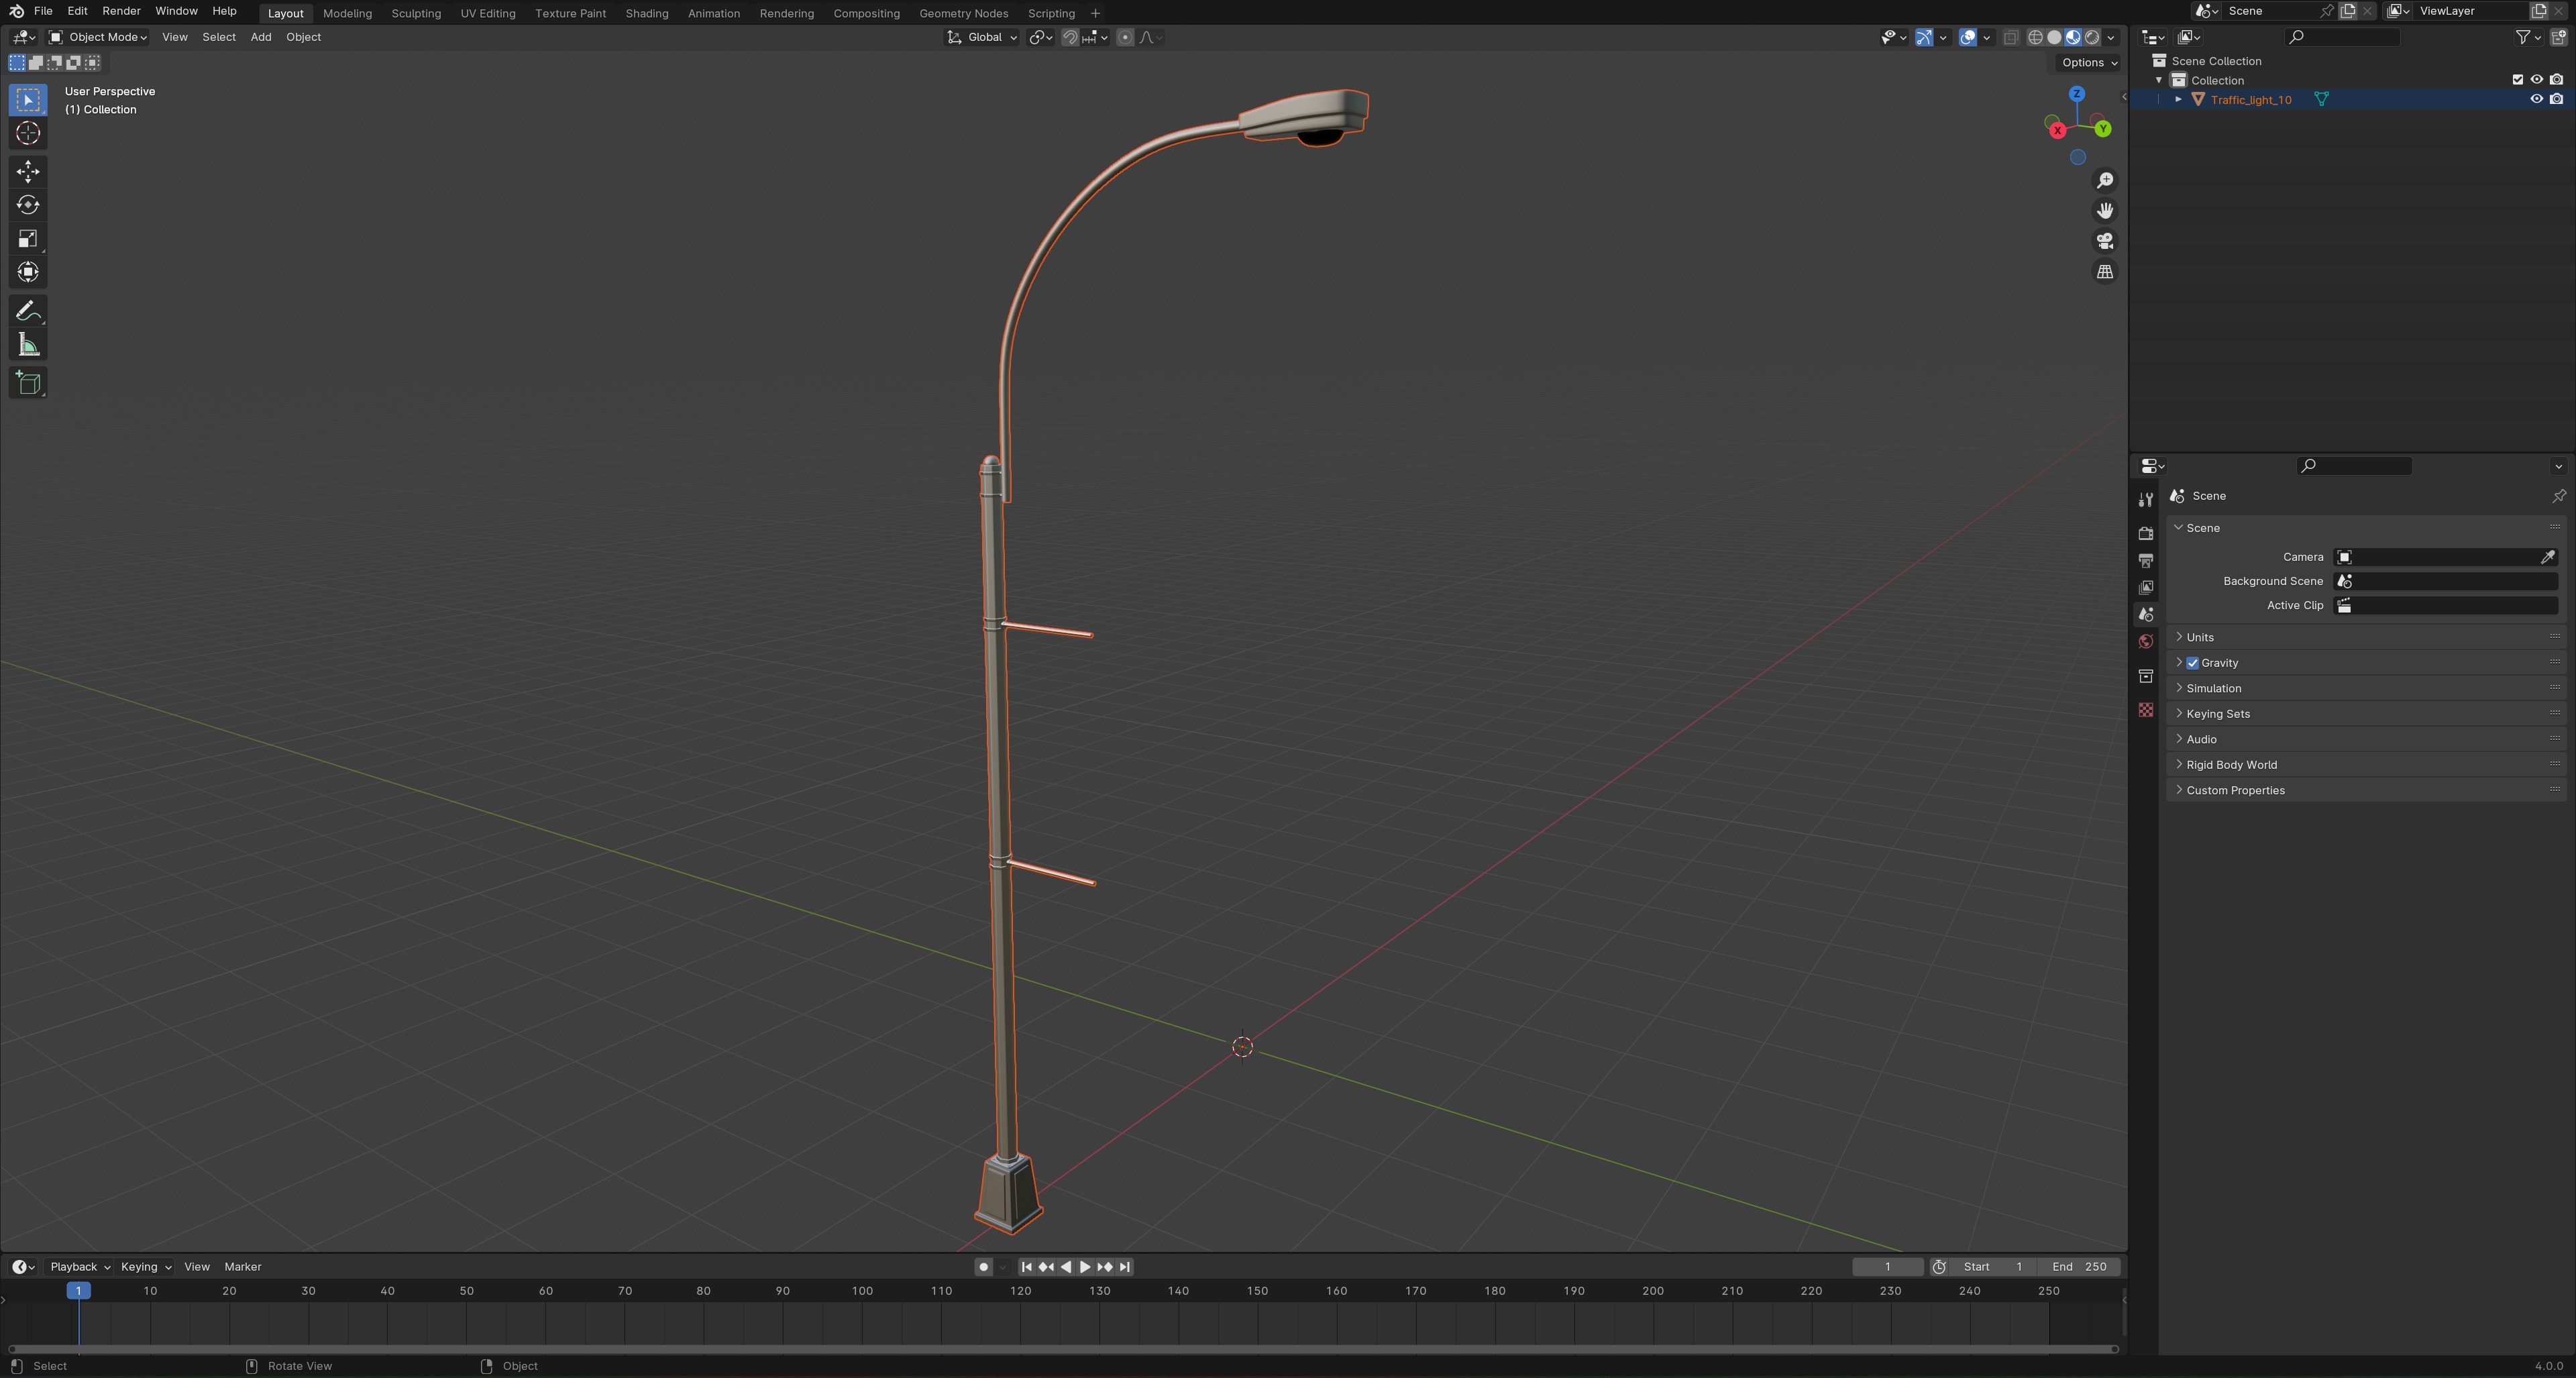Toggle auto keying record button

point(984,1267)
